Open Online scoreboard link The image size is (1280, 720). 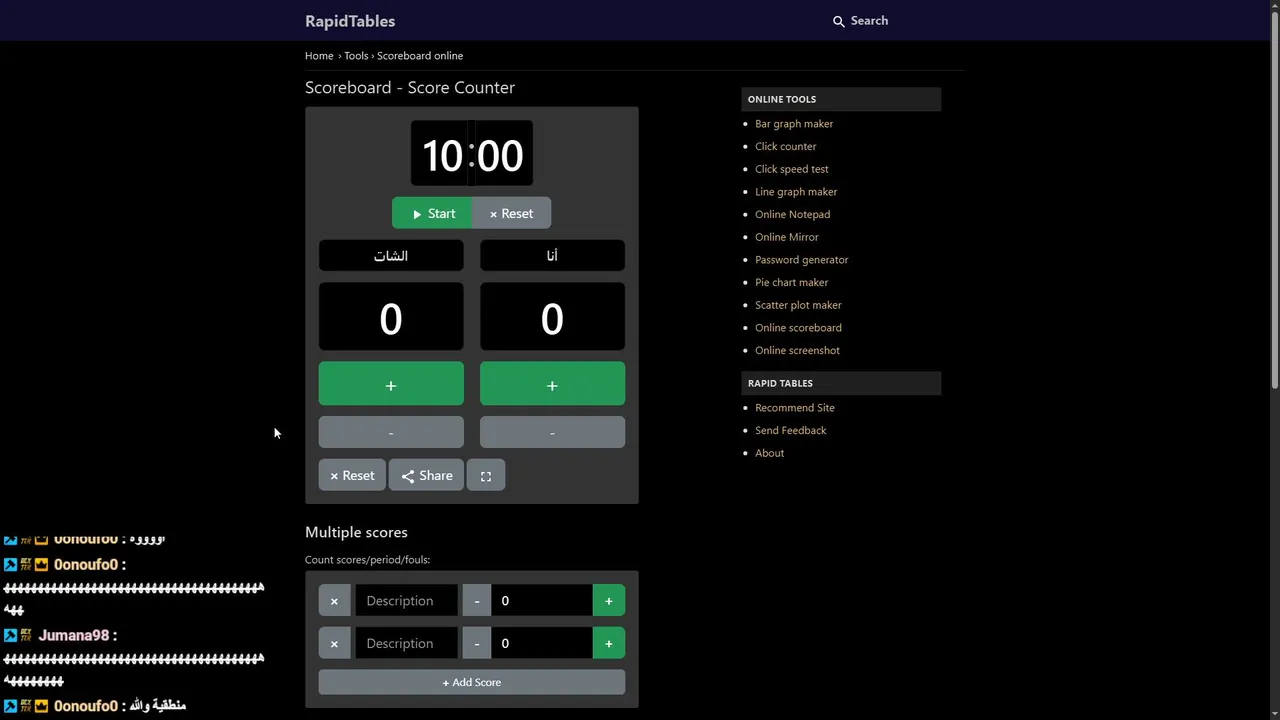(798, 328)
